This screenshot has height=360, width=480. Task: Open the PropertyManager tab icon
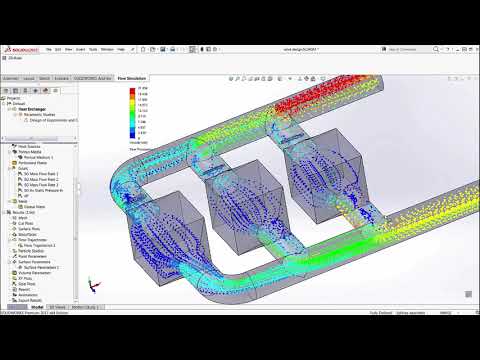pos(15,91)
